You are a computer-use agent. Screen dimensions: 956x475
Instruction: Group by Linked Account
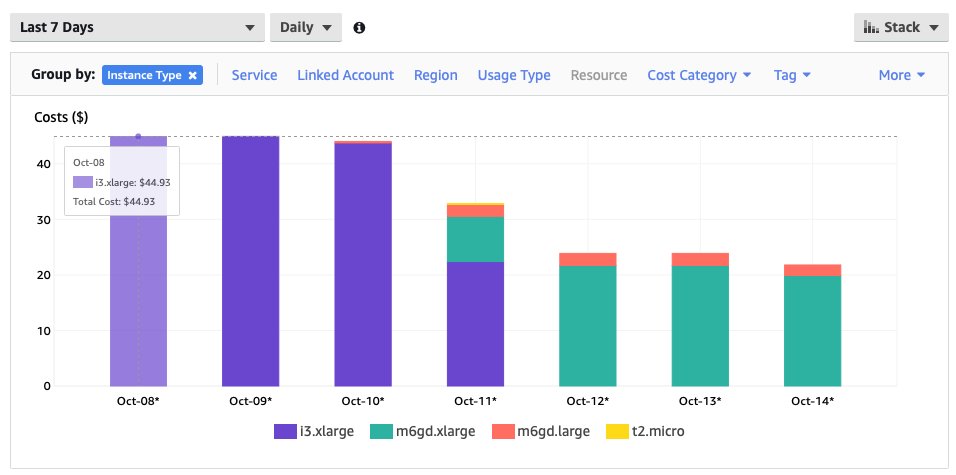point(345,75)
